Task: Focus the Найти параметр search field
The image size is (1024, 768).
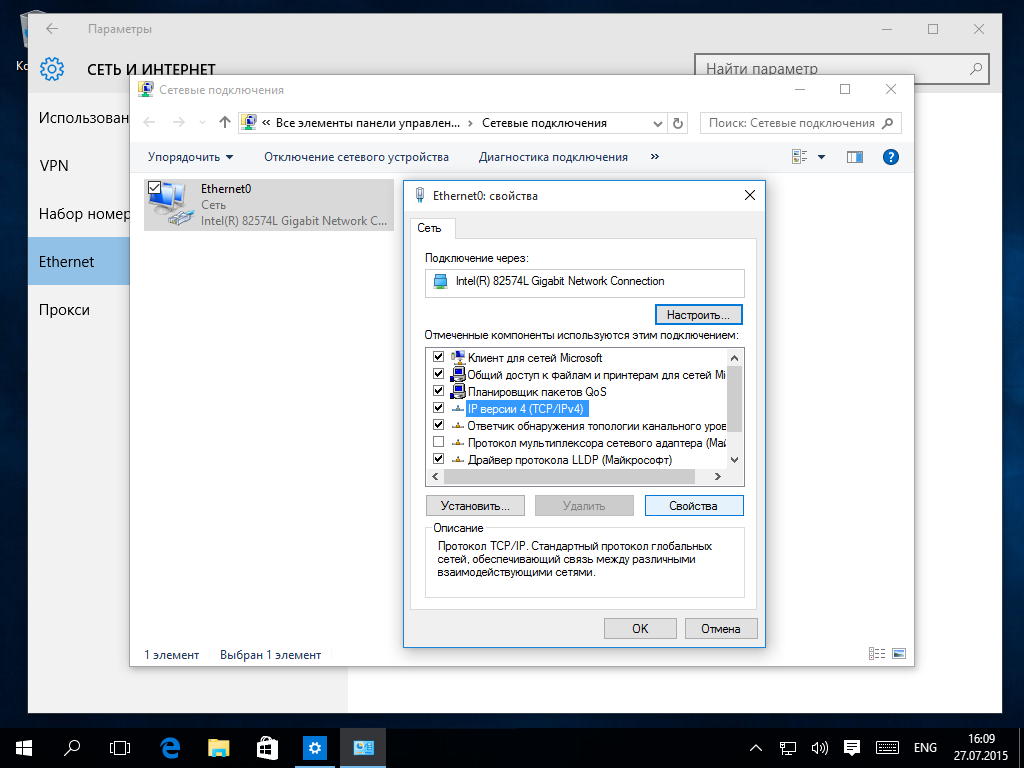Action: pyautogui.click(x=841, y=68)
